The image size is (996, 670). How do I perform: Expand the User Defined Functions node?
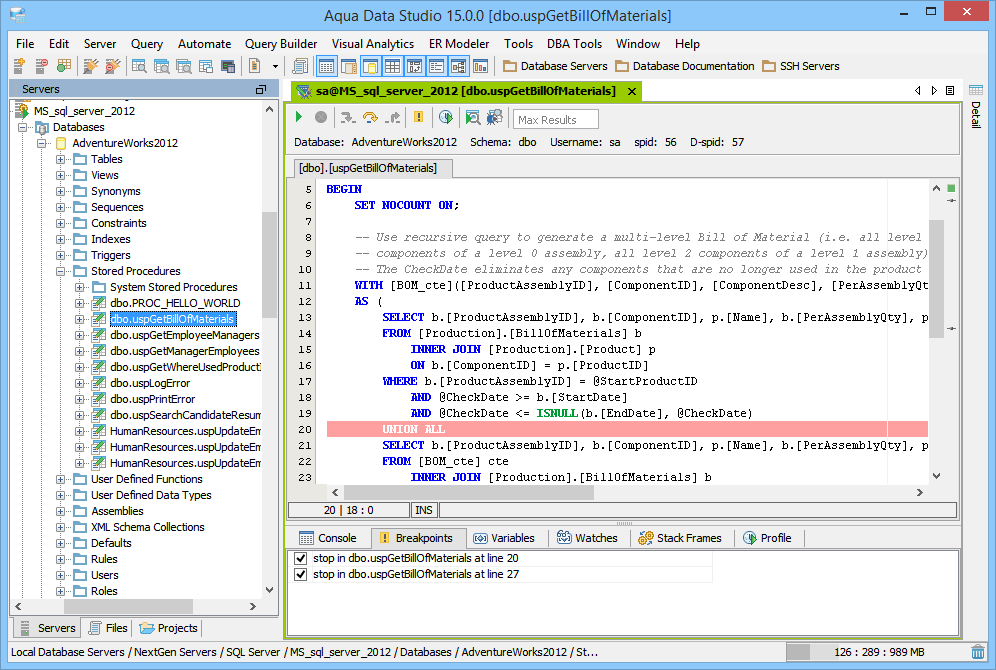coord(62,479)
